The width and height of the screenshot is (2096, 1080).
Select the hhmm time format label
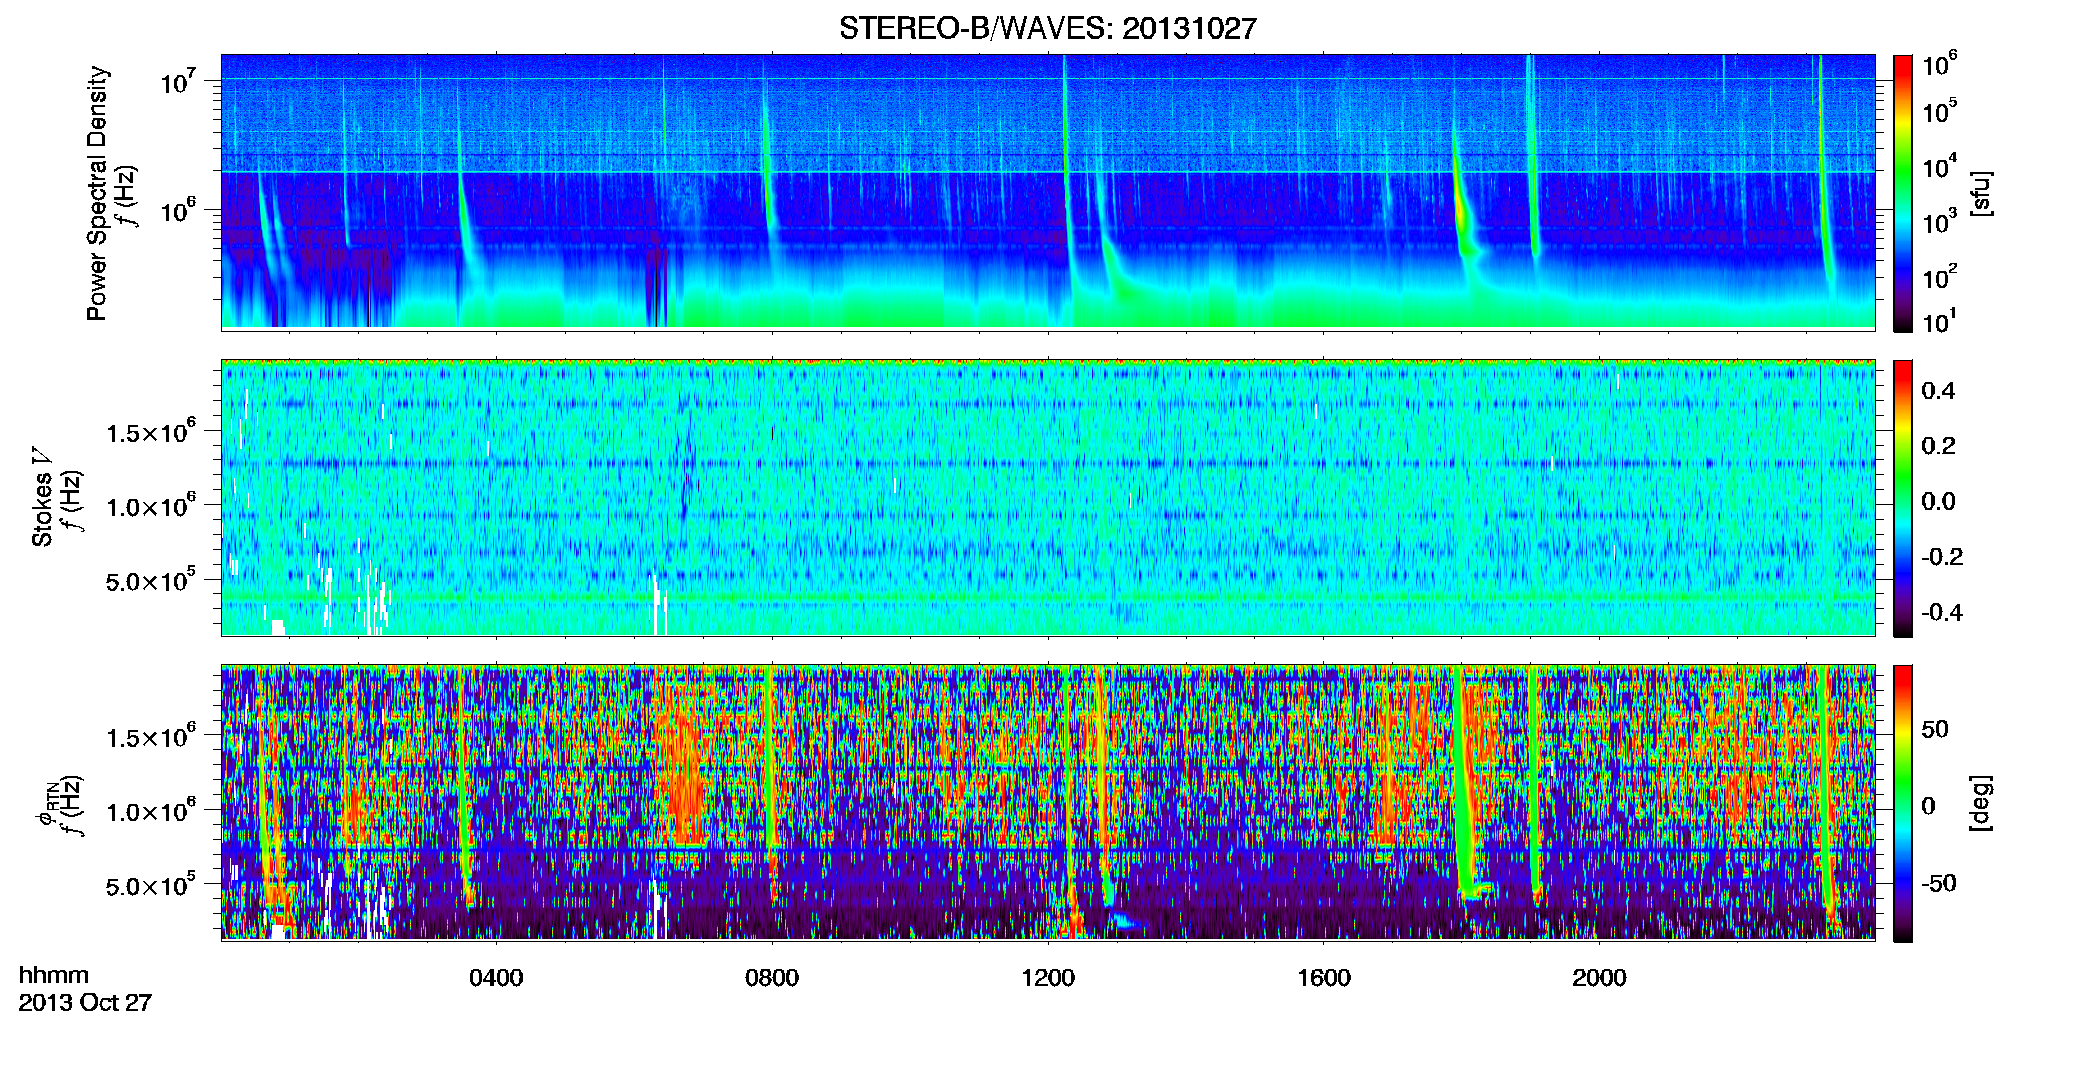tap(54, 975)
